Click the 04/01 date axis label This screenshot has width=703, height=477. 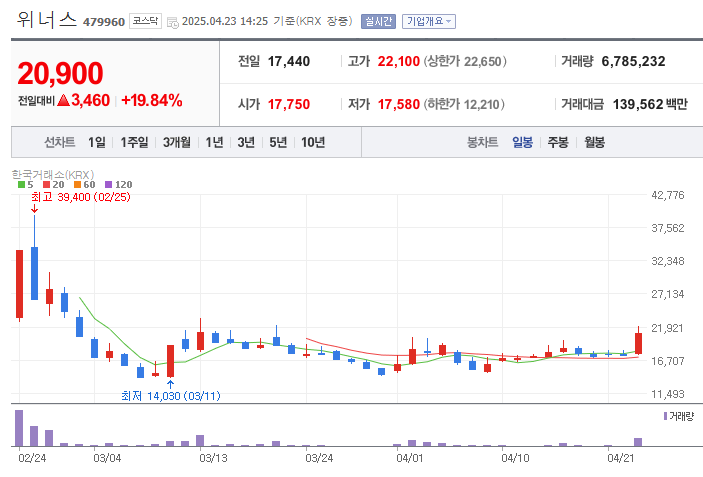tap(409, 458)
